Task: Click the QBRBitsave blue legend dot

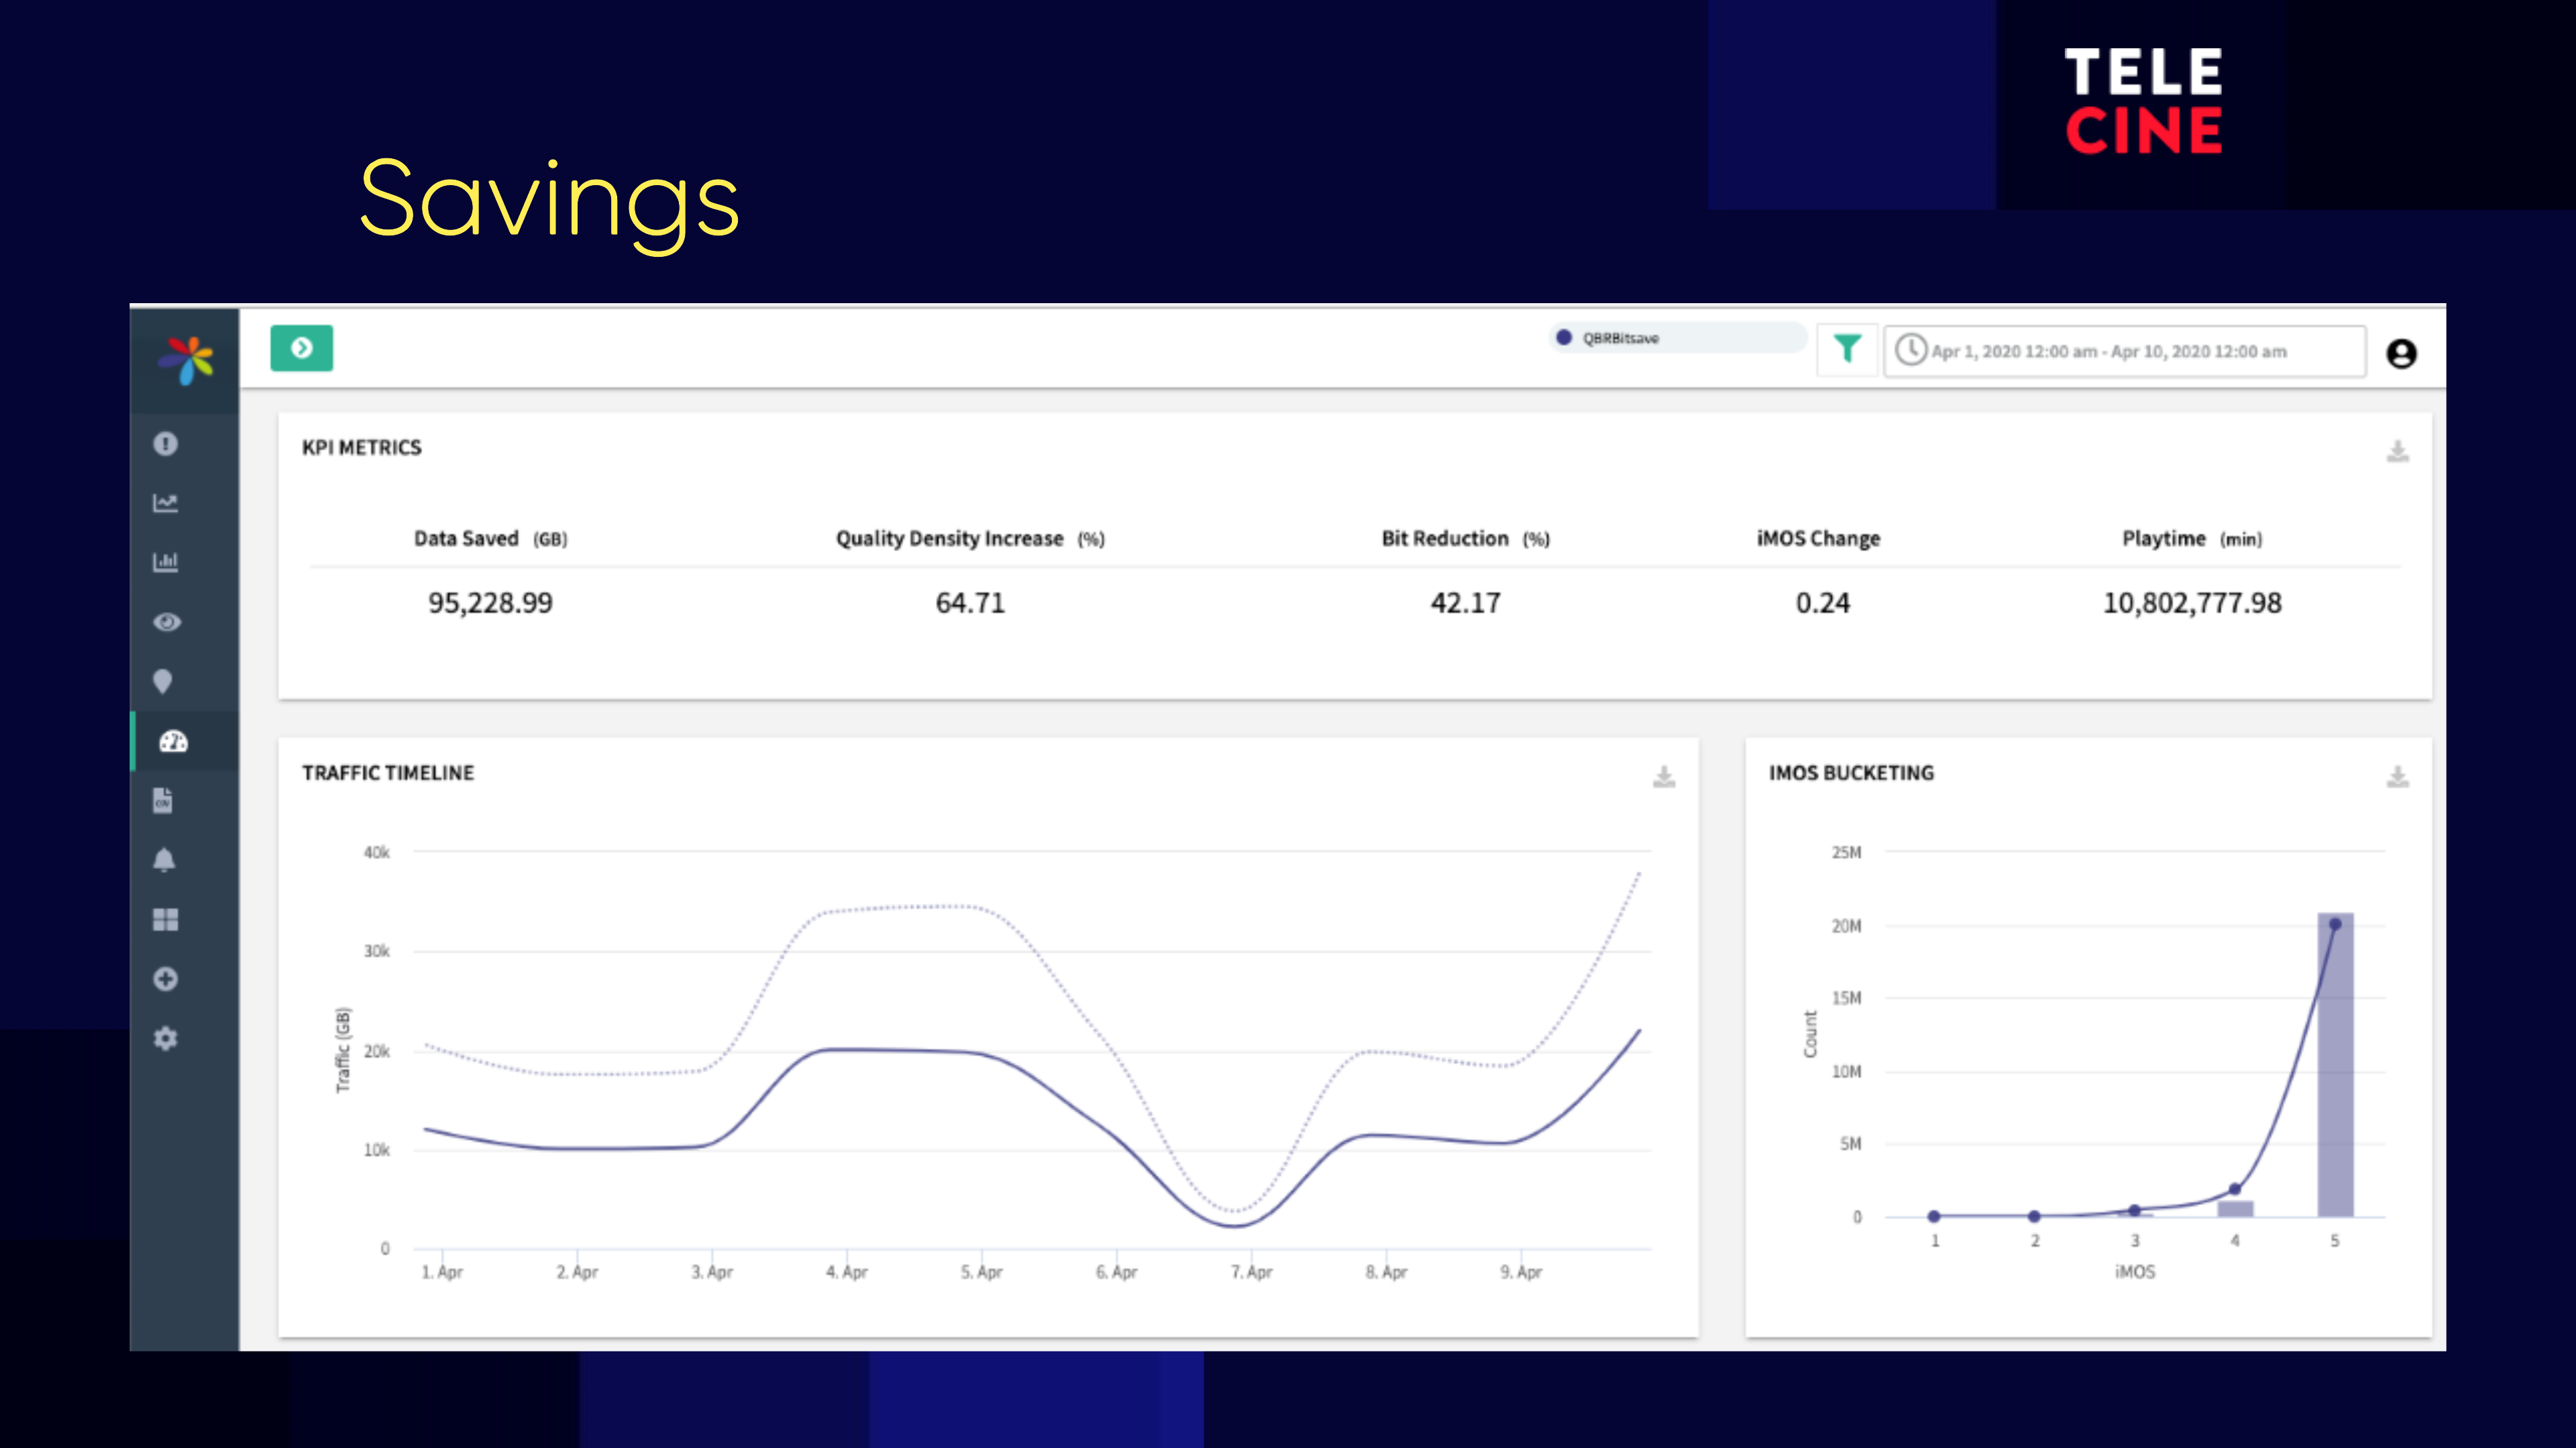Action: [x=1565, y=338]
